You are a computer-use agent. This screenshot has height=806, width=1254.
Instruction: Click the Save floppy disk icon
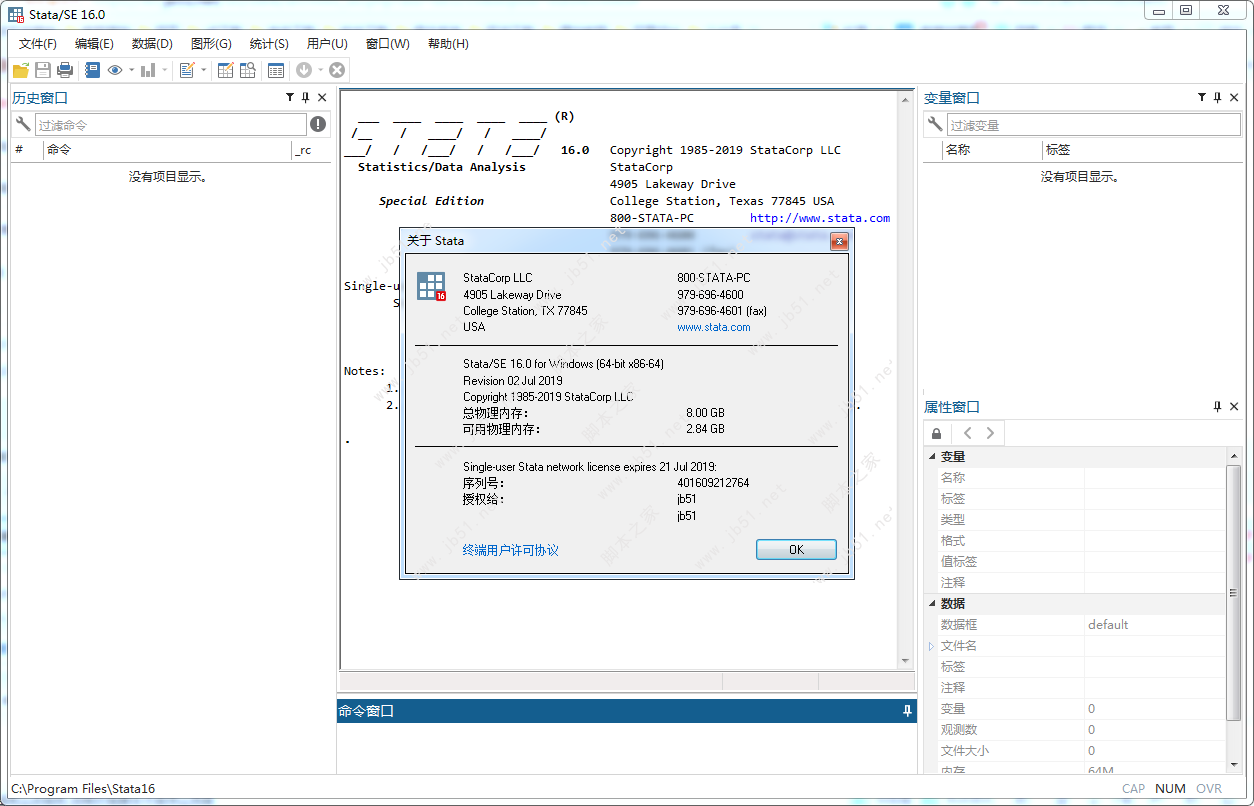coord(43,70)
